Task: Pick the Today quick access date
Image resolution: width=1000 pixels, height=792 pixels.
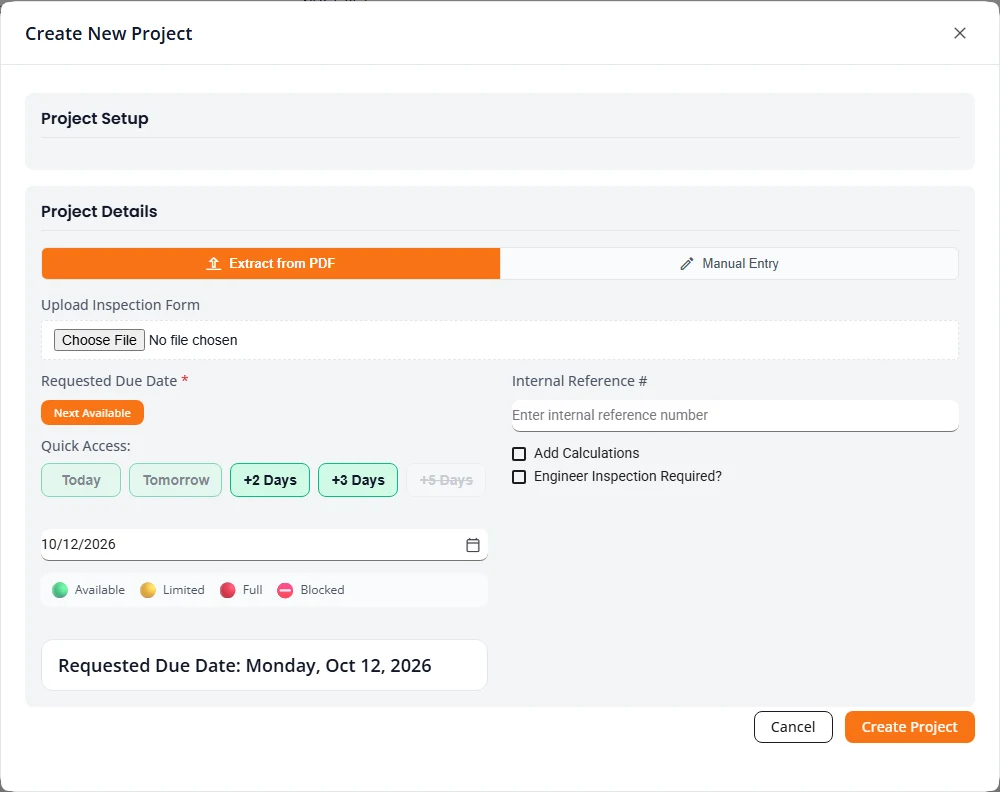Action: tap(81, 480)
